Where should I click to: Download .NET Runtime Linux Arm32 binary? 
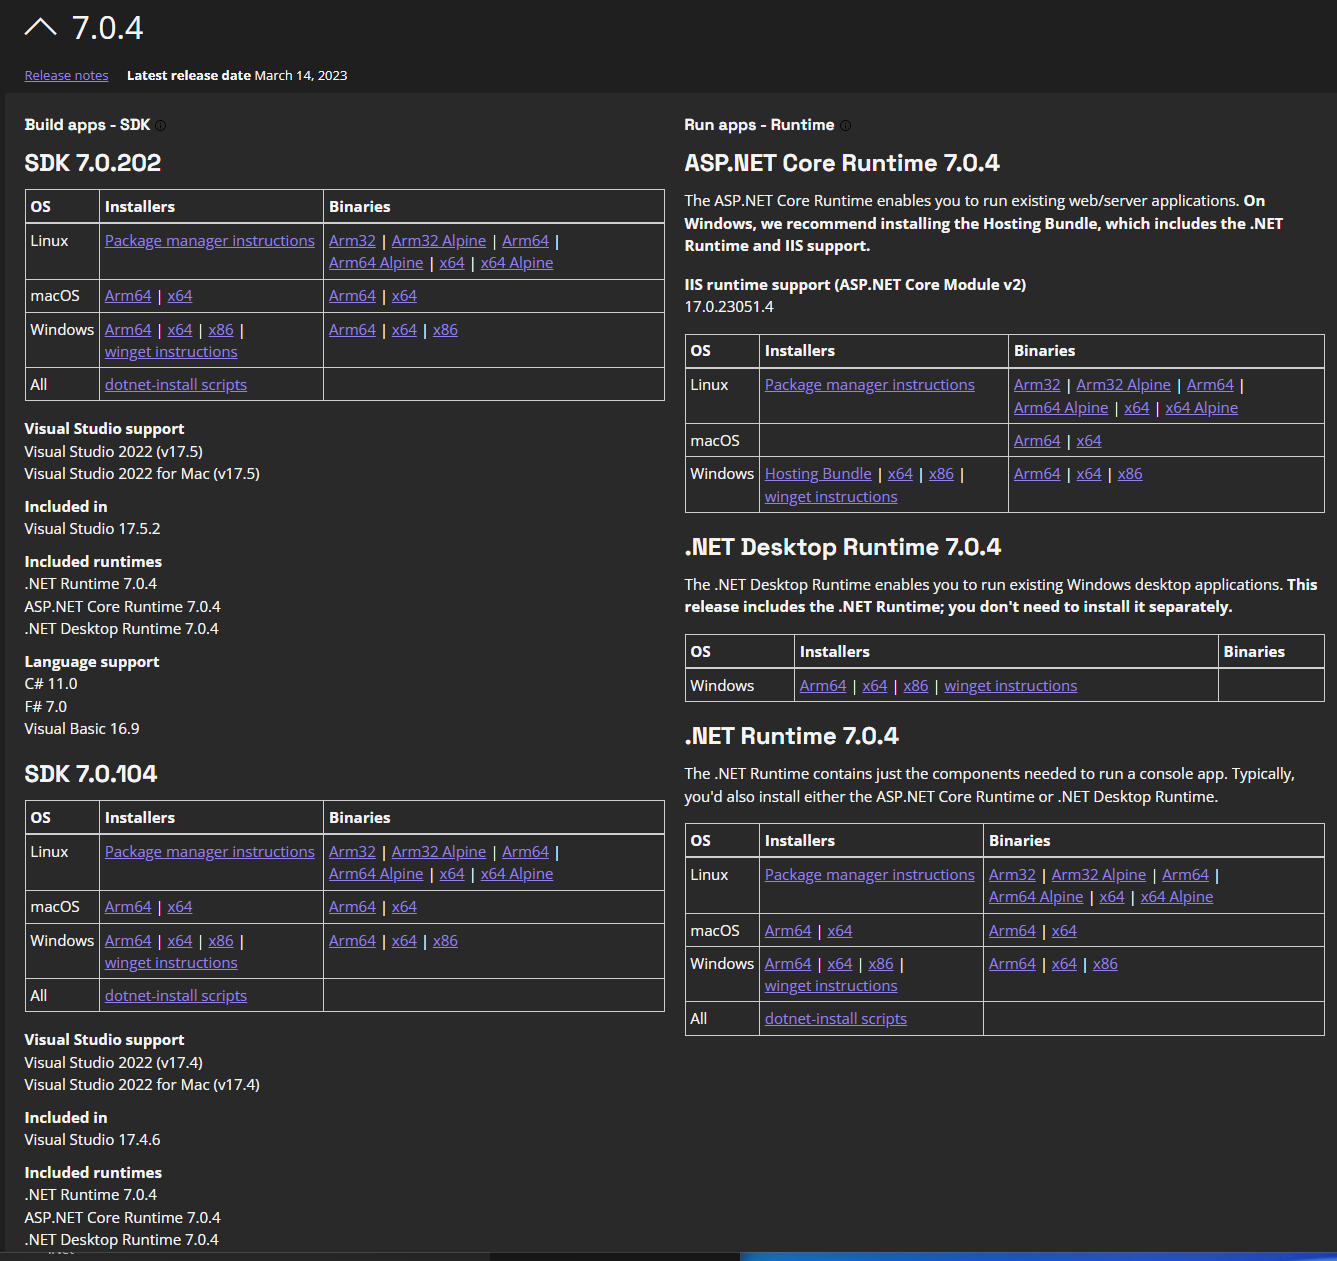click(1012, 875)
